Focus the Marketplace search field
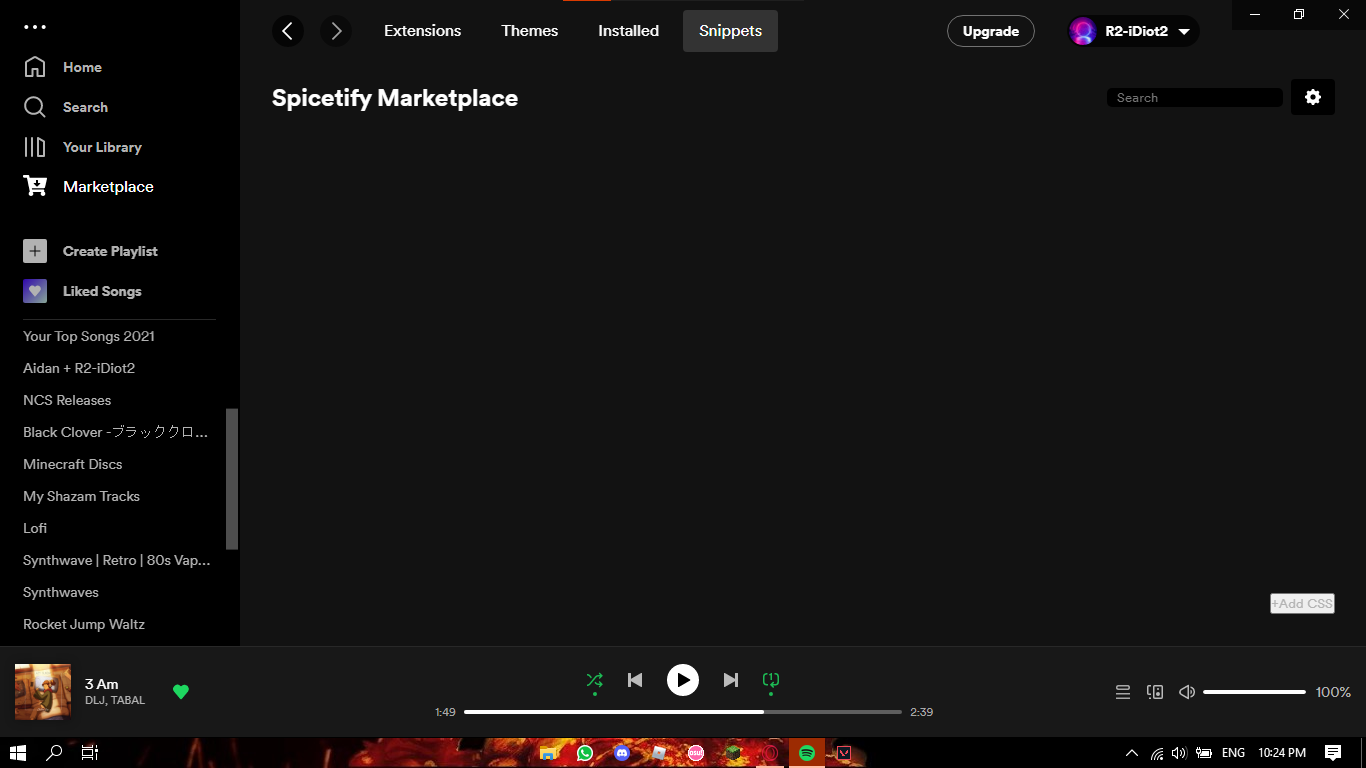The width and height of the screenshot is (1366, 768). click(x=1195, y=97)
